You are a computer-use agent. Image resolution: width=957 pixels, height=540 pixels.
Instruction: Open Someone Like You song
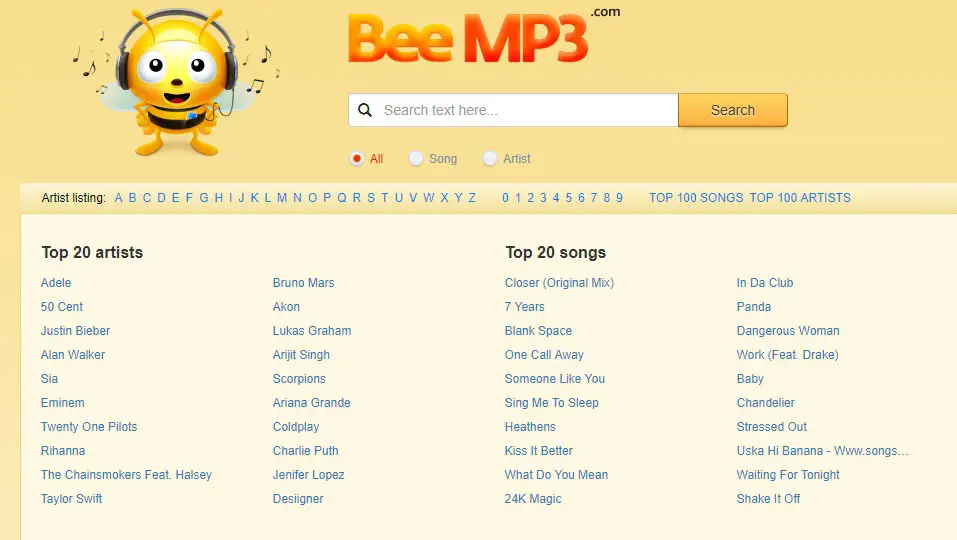click(555, 378)
